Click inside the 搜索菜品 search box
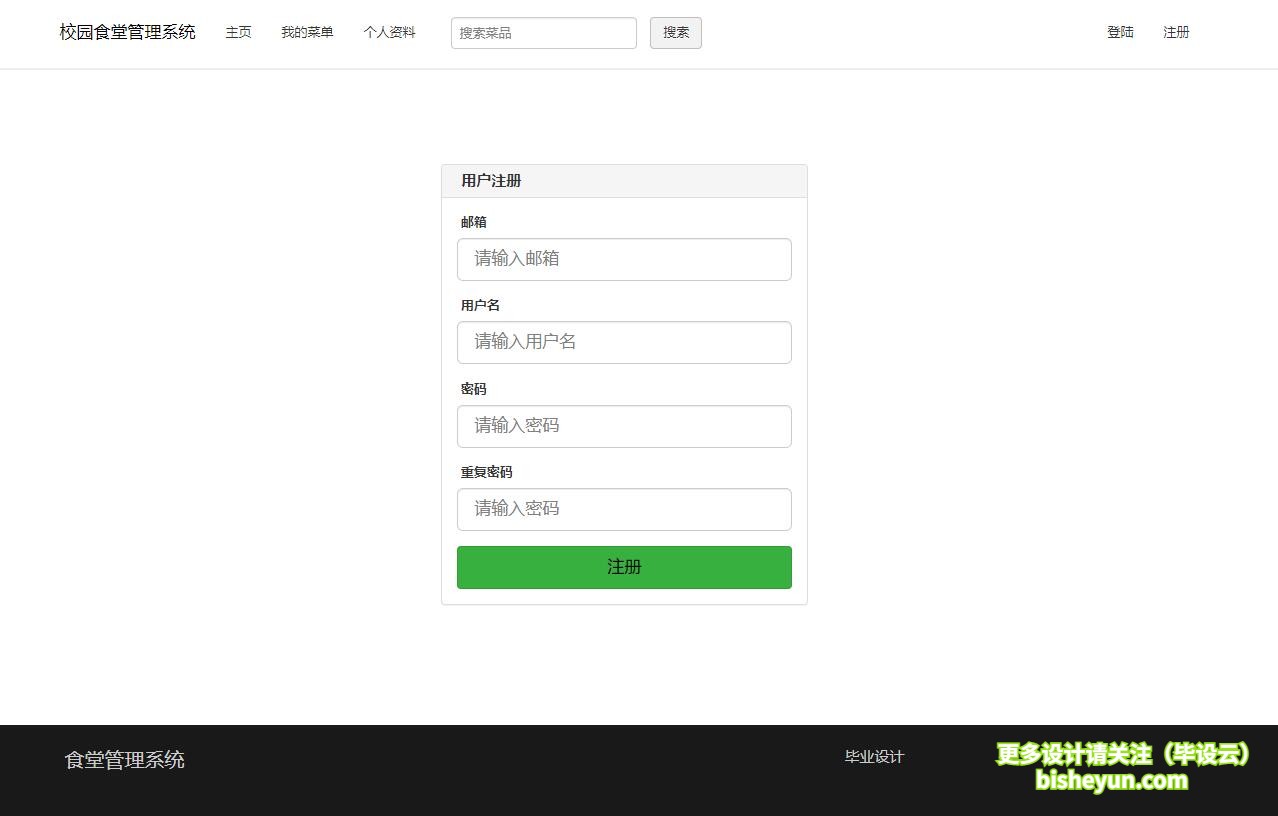This screenshot has height=816, width=1278. pyautogui.click(x=543, y=33)
